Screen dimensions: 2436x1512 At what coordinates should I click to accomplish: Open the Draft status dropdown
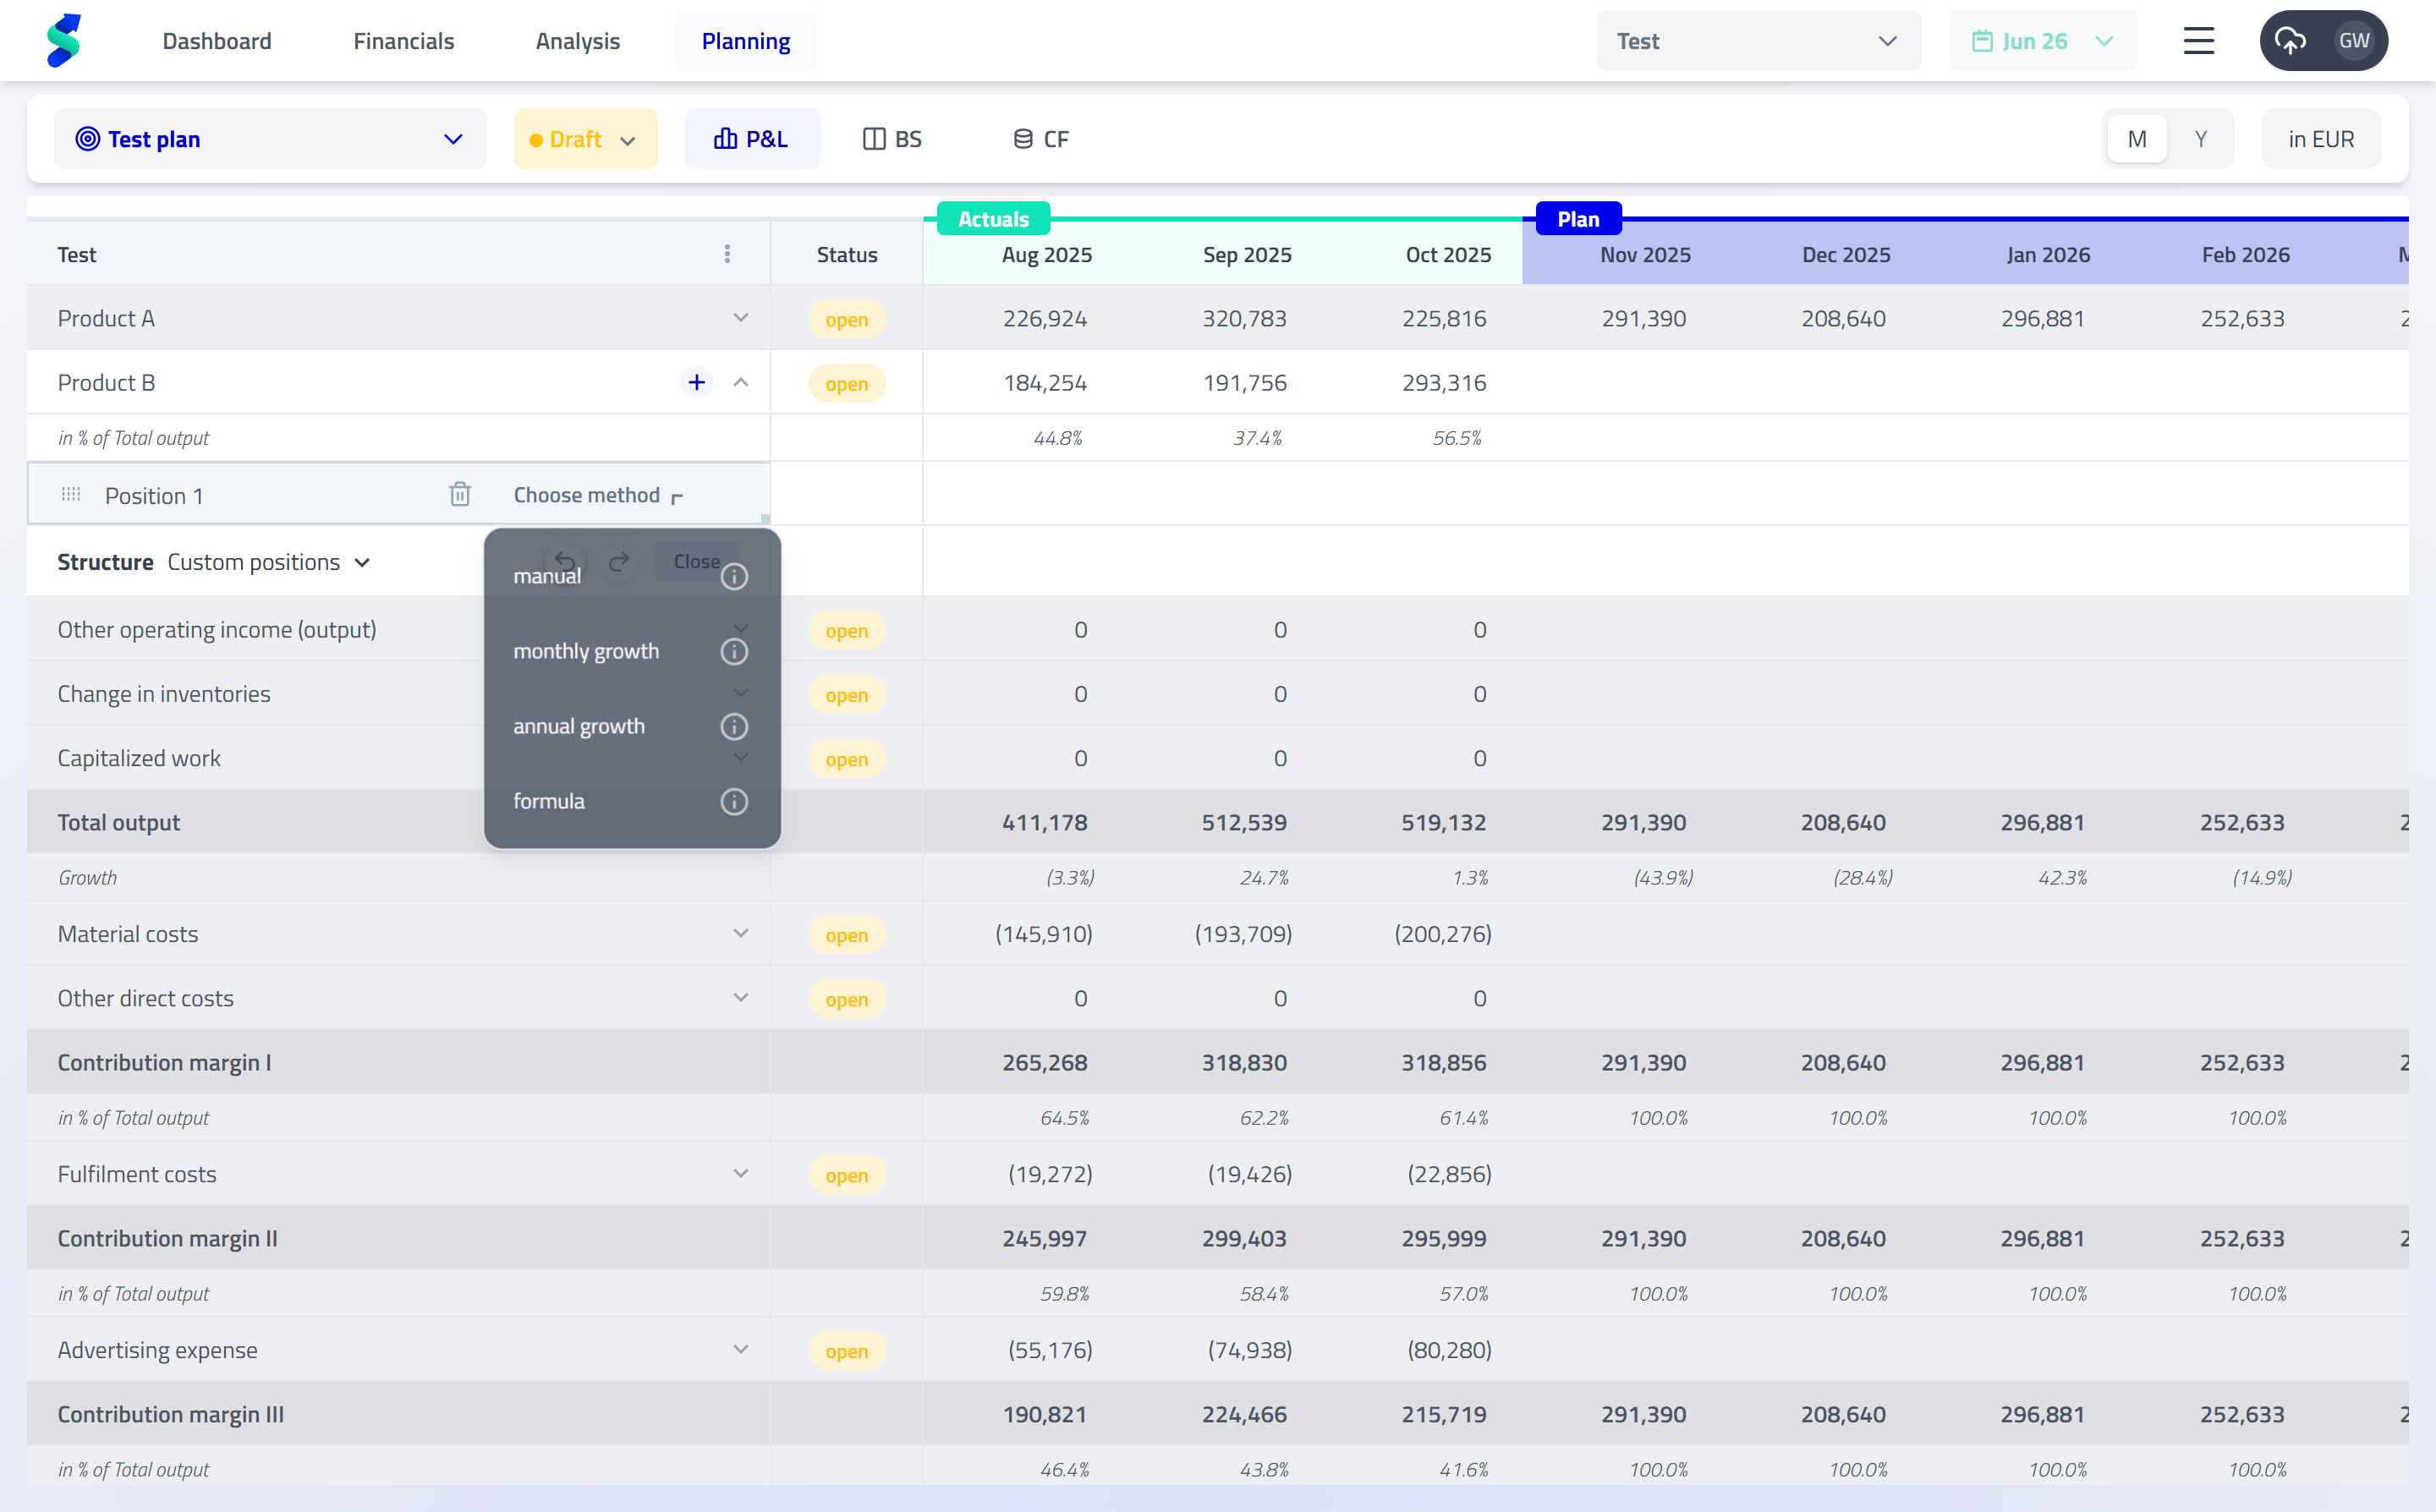(585, 139)
